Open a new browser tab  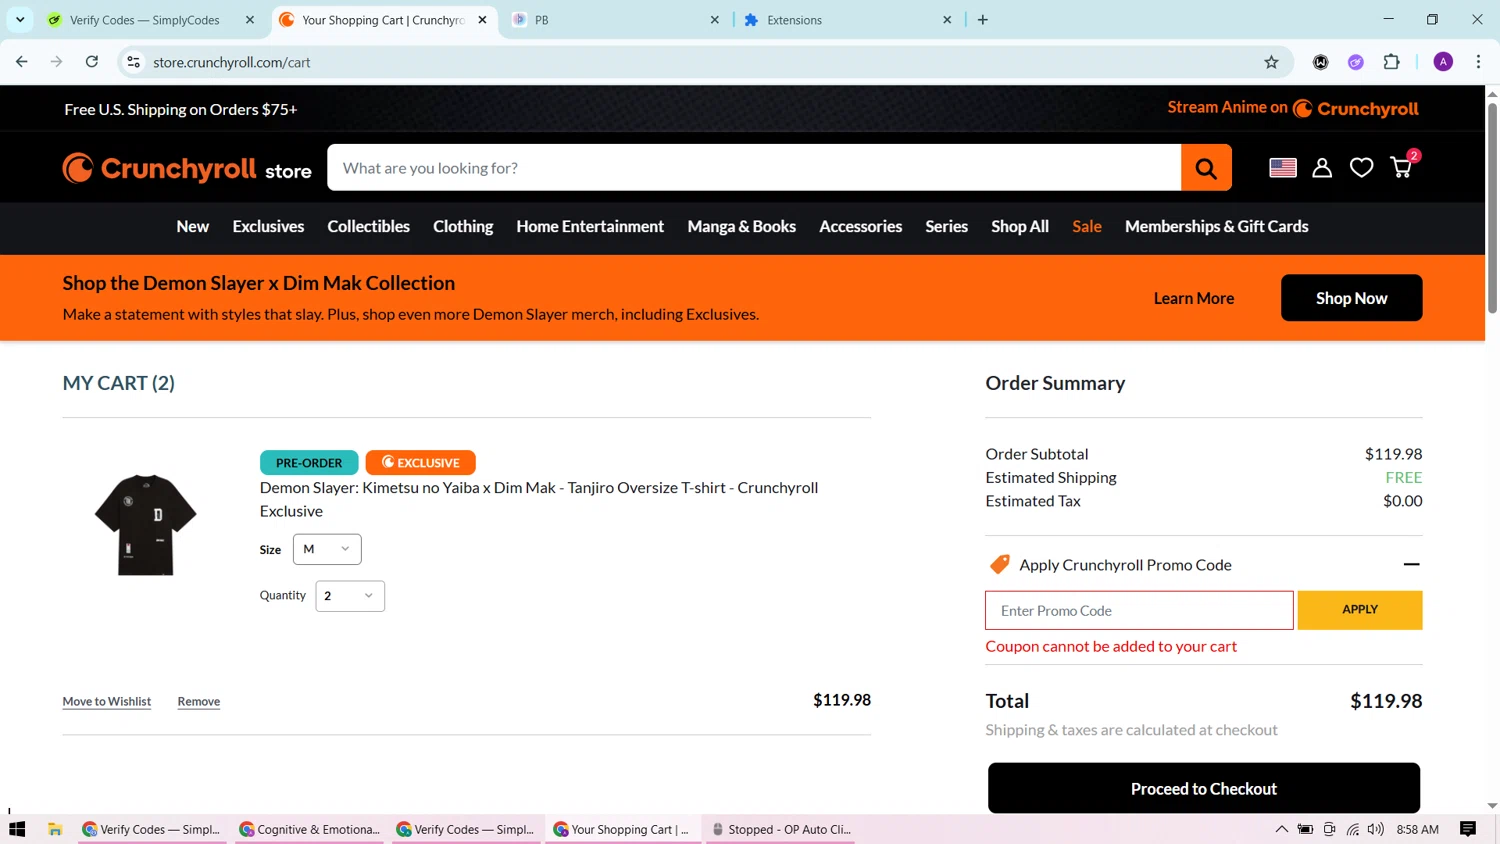coord(983,20)
